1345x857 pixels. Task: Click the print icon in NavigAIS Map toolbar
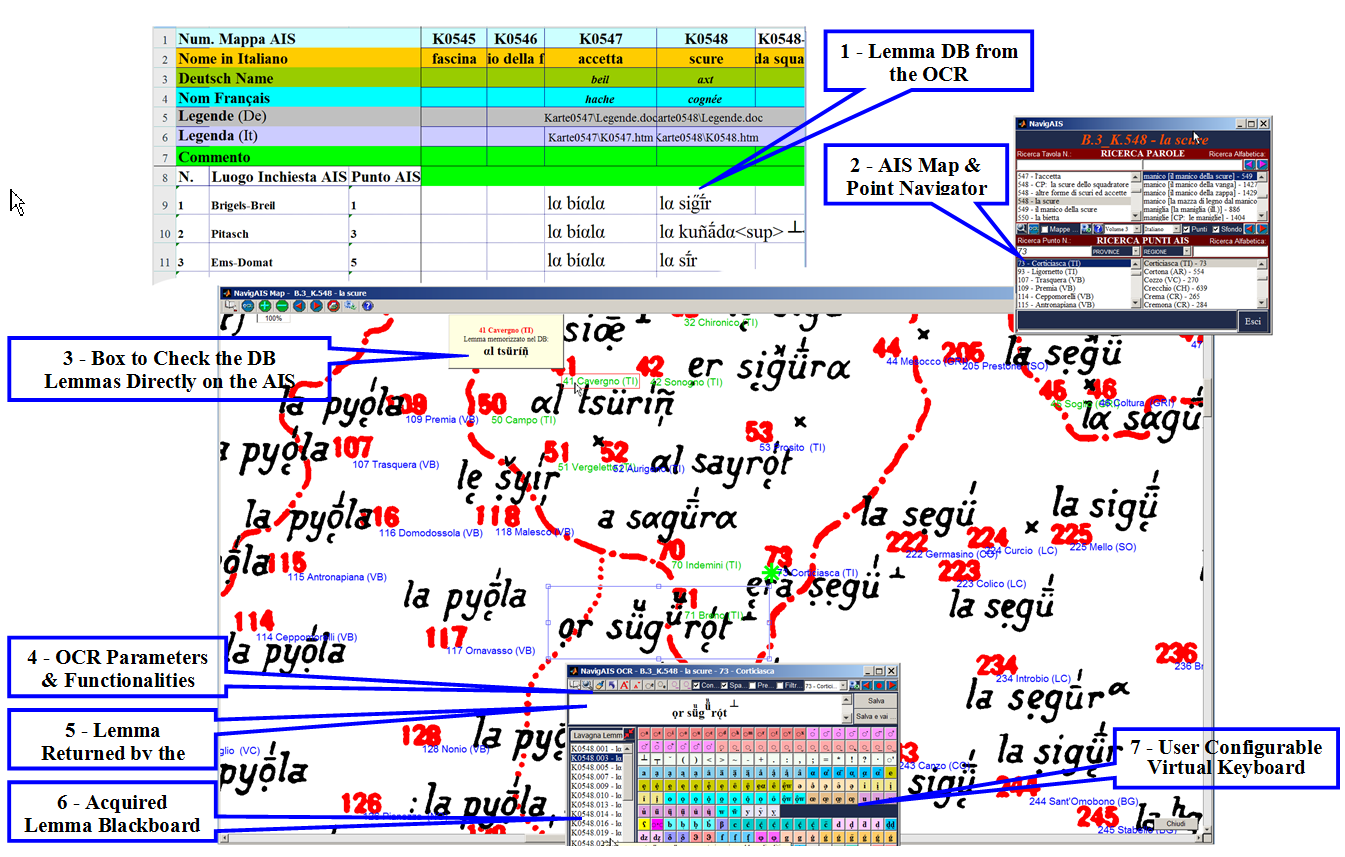333,305
